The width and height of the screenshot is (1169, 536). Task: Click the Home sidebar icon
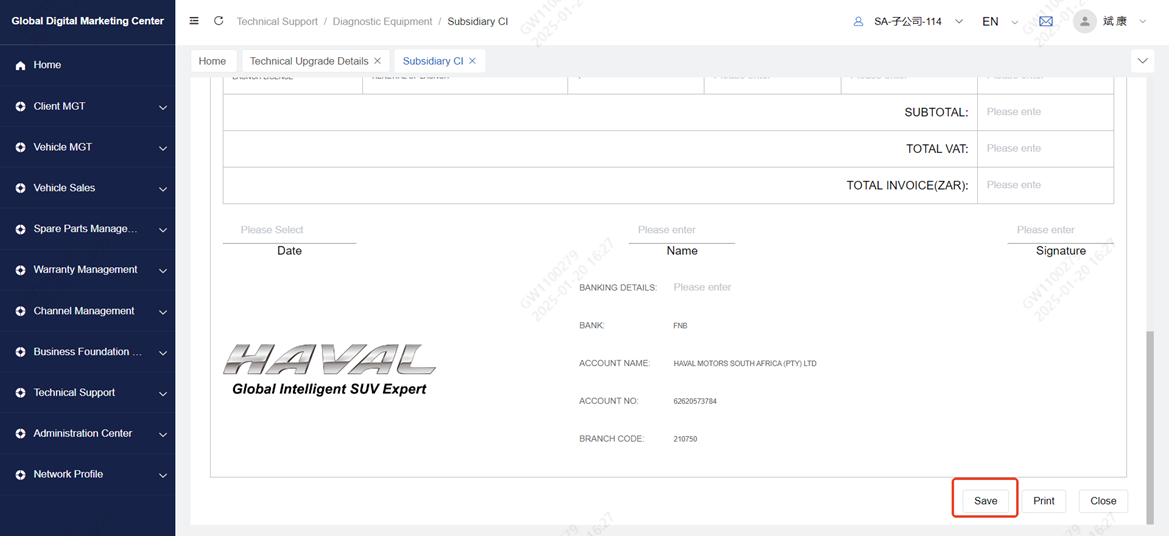point(20,65)
